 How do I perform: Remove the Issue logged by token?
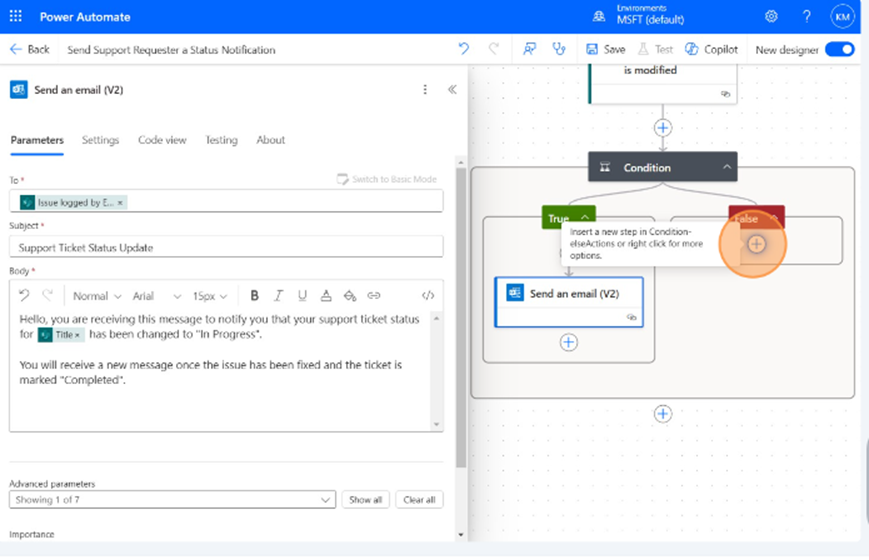tap(120, 203)
